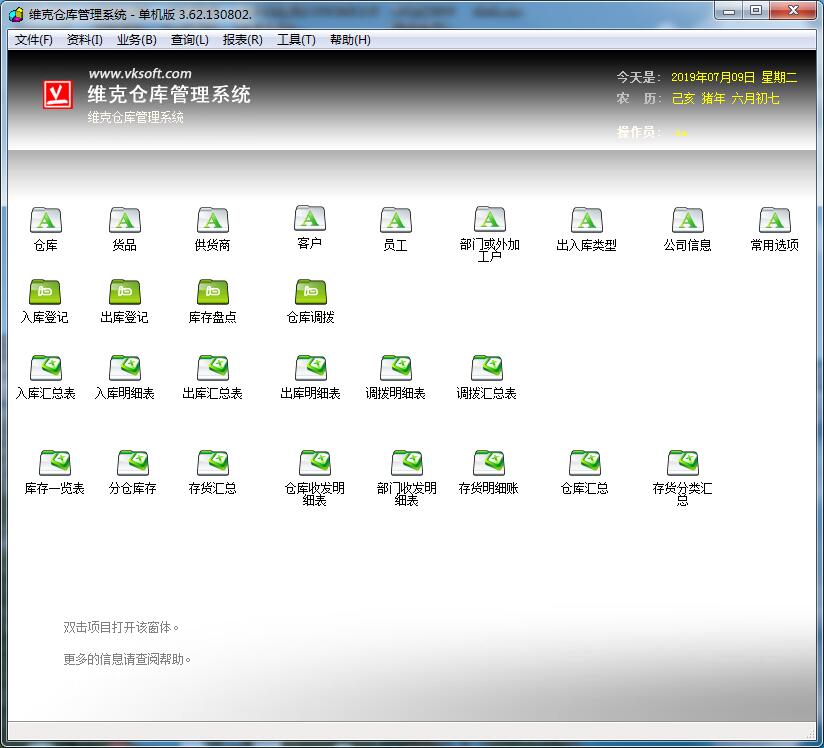824x748 pixels.
Task: Click the www.vksoft.com website link
Action: tap(140, 74)
